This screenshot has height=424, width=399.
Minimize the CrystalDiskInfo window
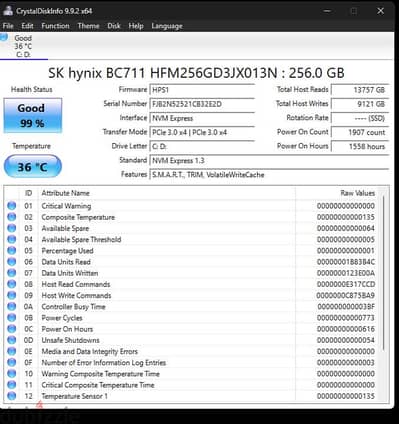pyautogui.click(x=327, y=11)
